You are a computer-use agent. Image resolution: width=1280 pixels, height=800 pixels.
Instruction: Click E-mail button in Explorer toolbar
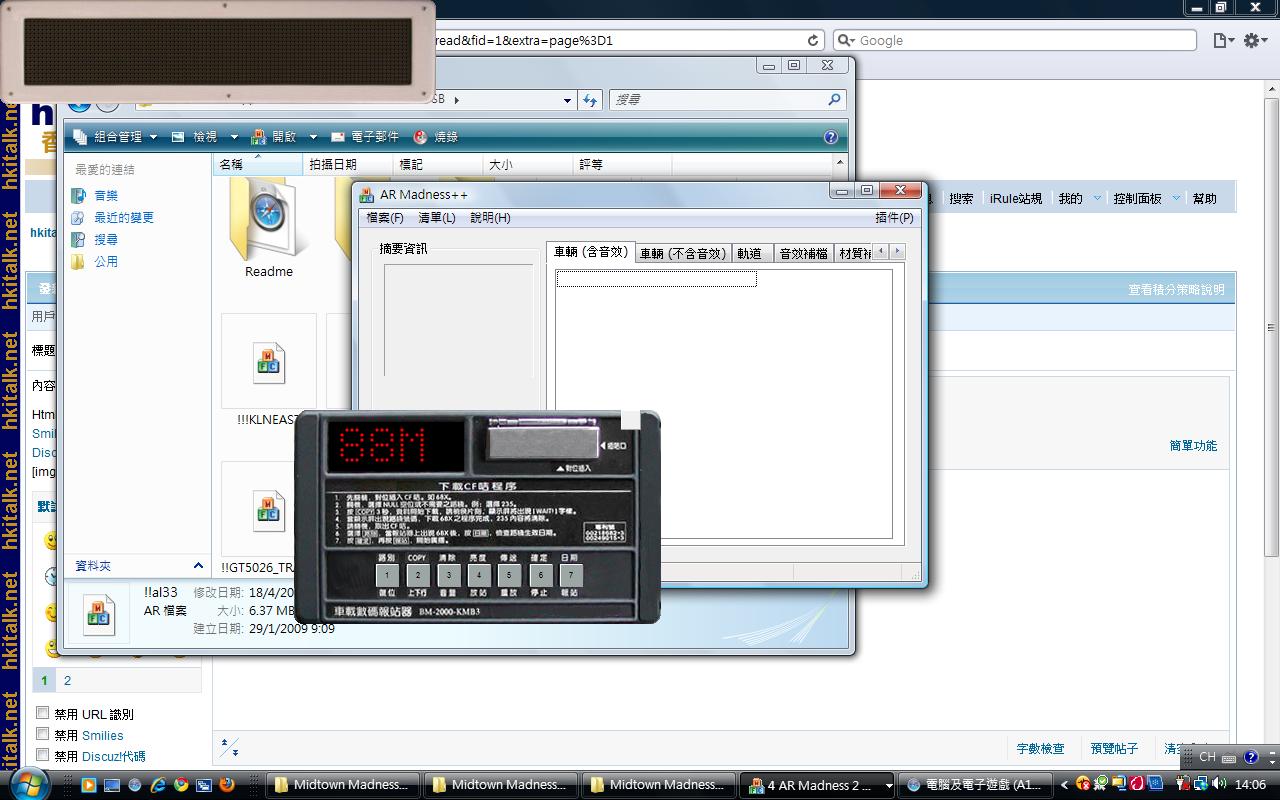(365, 137)
